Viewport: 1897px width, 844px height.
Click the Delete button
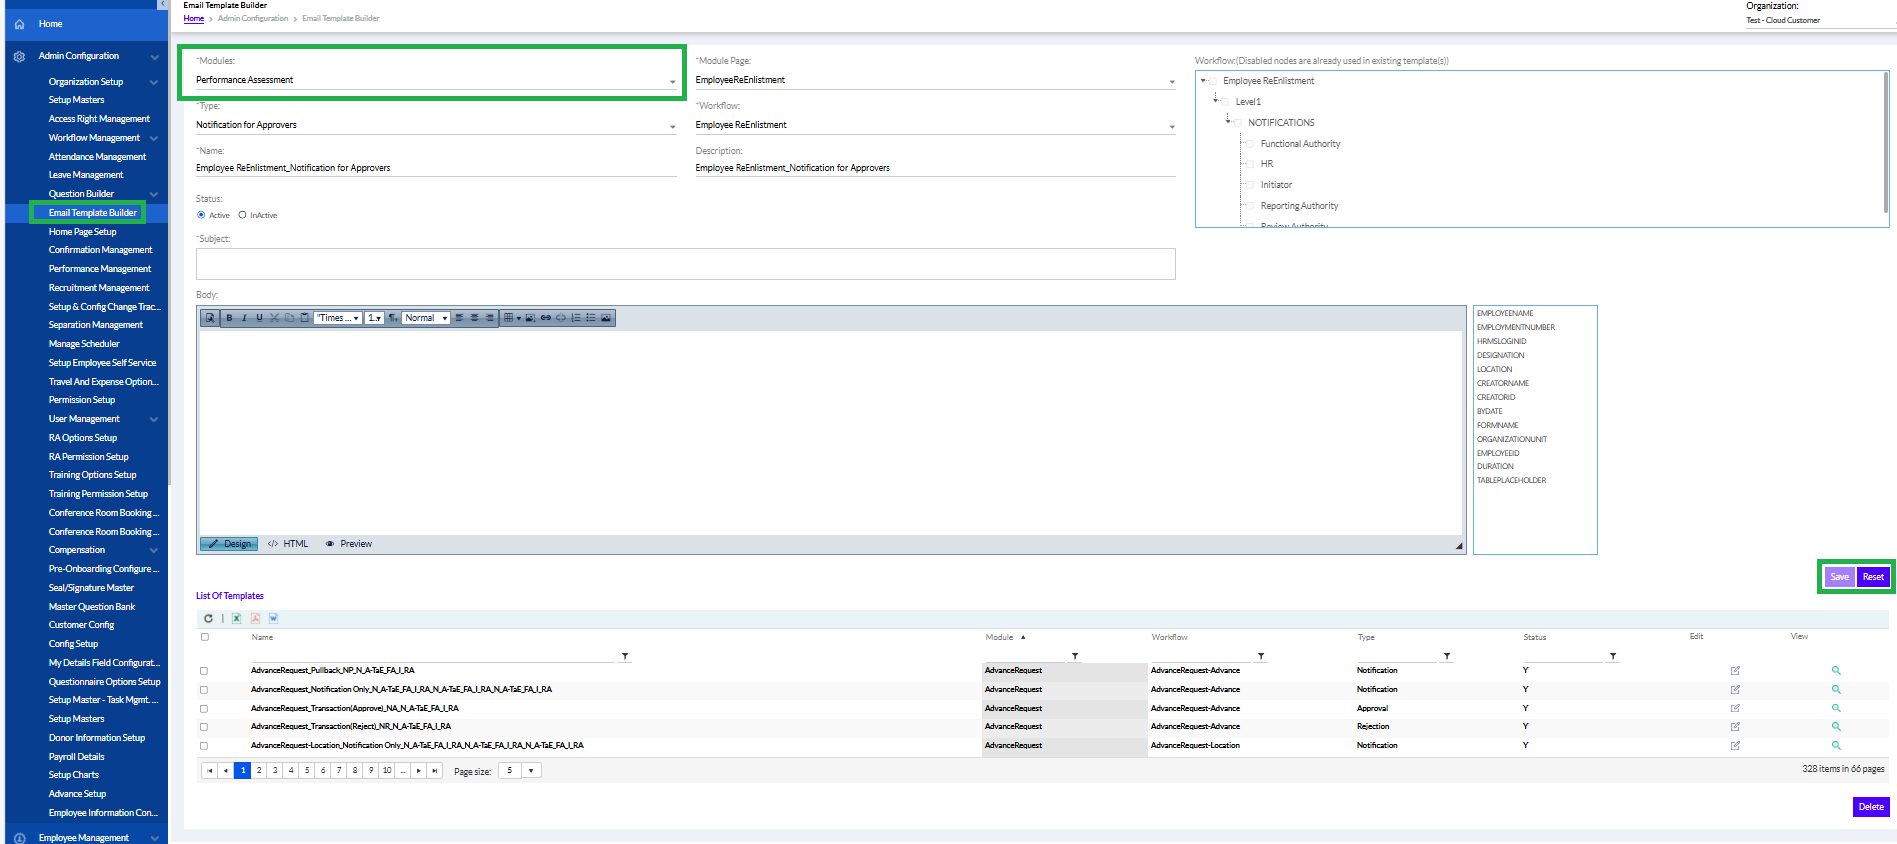[x=1870, y=807]
